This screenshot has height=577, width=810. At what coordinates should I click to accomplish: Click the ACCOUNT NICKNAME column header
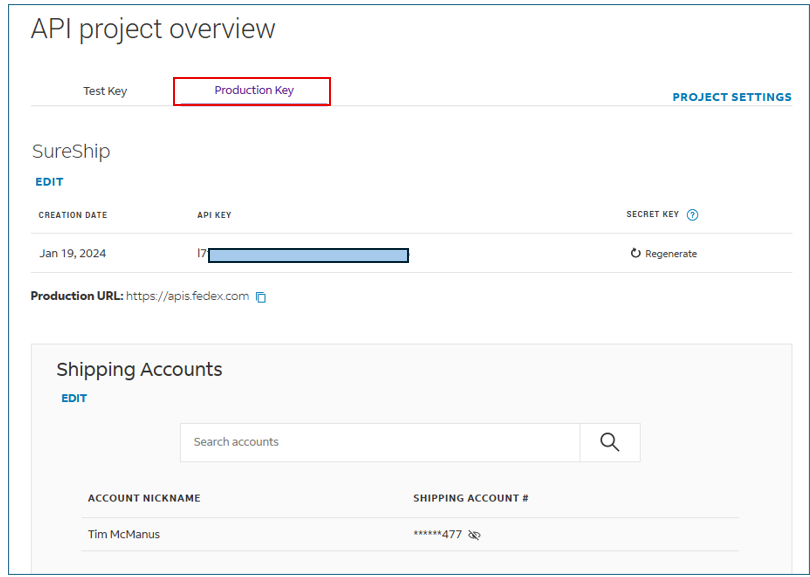pyautogui.click(x=144, y=498)
